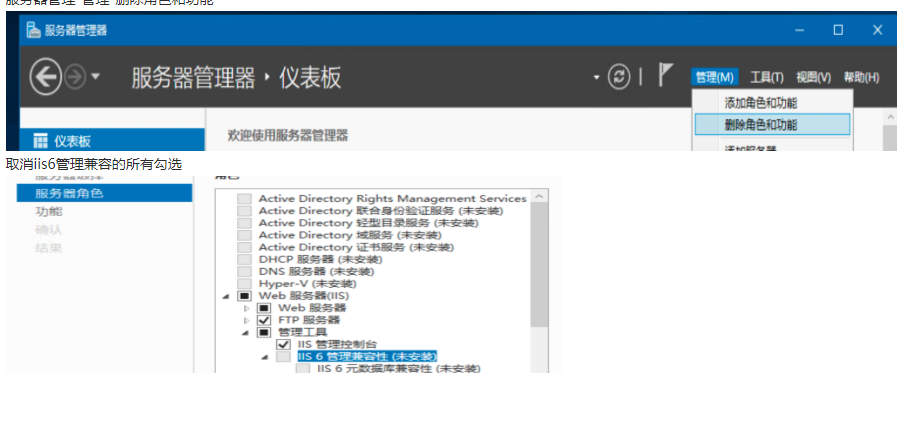Toggle the Web 服务器(IIS) checkbox
Viewport: 914px width, 422px height.
click(x=244, y=296)
